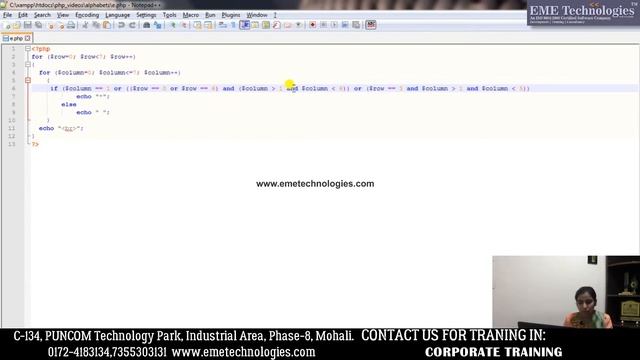
Task: Toggle the highlighted Indent Guide button
Action: coord(244,25)
